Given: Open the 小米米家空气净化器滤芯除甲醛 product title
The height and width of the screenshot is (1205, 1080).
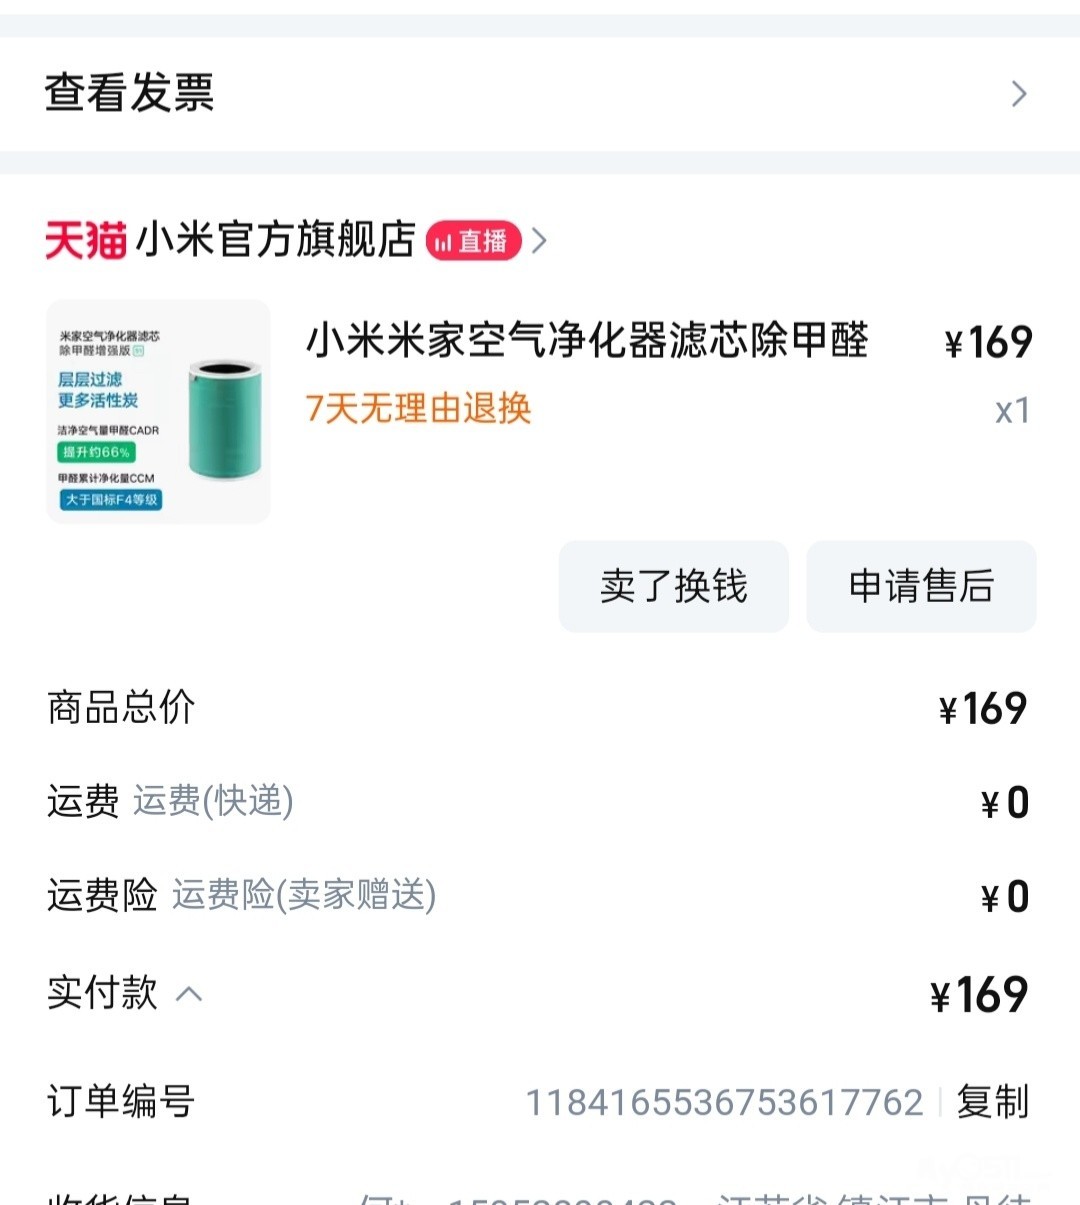Looking at the screenshot, I should pyautogui.click(x=587, y=341).
